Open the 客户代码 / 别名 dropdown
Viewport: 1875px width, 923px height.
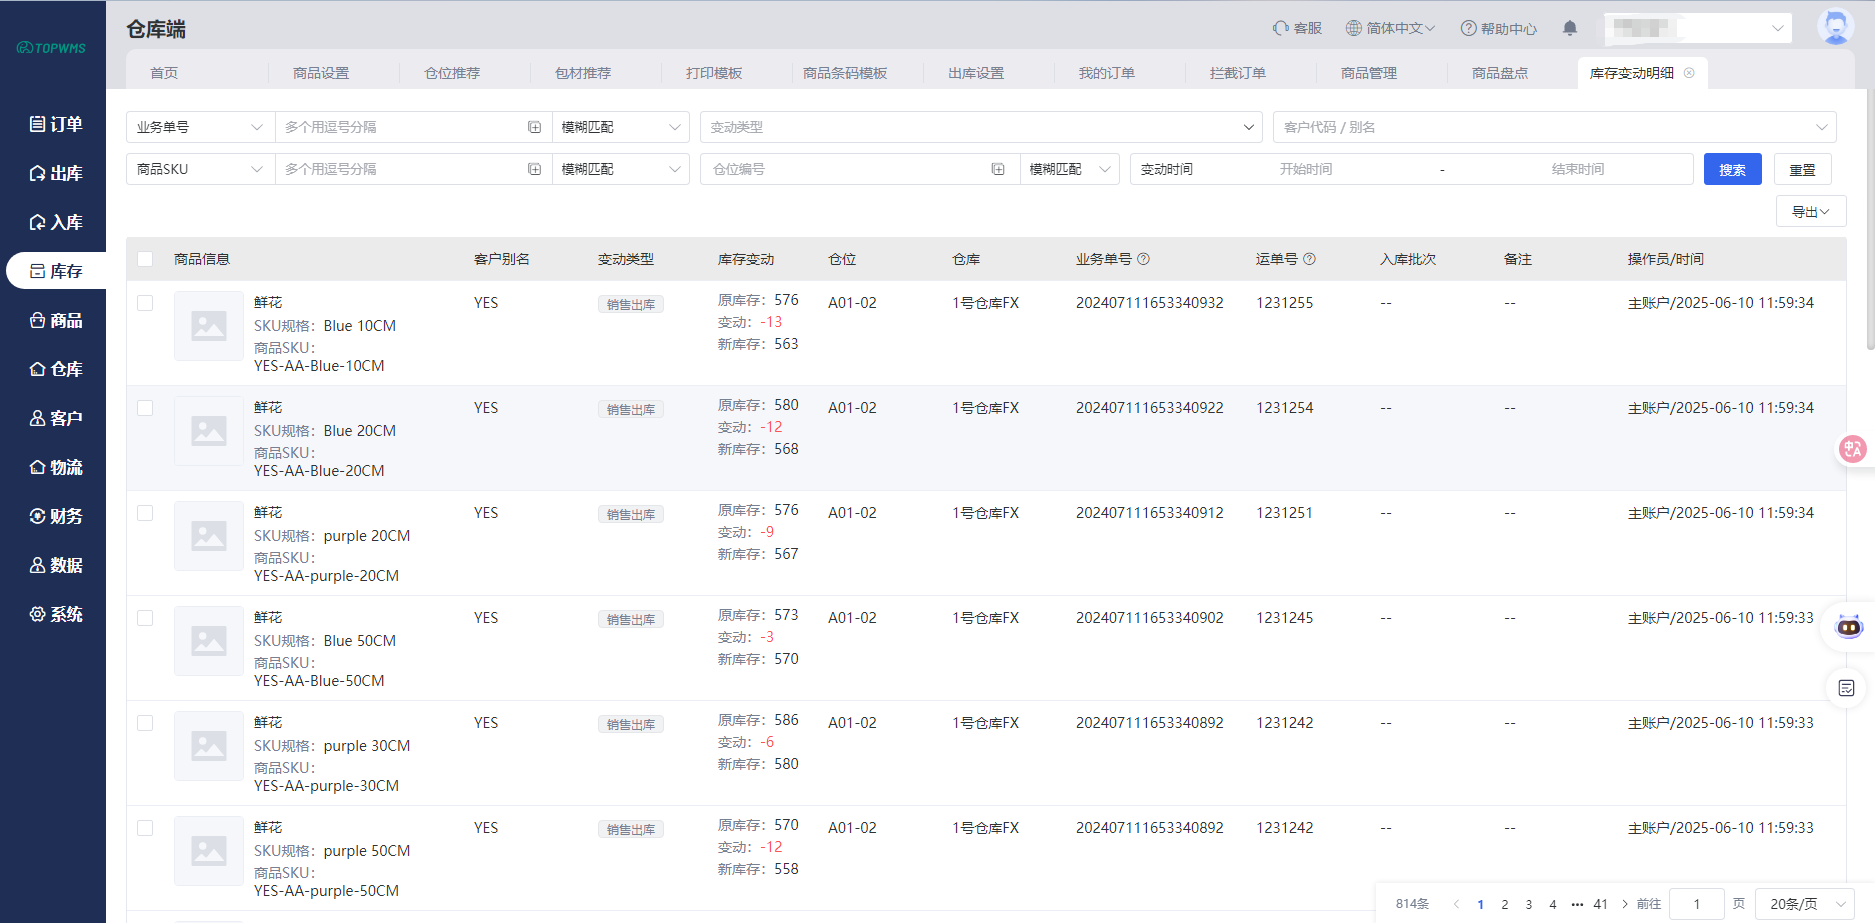tap(1555, 127)
